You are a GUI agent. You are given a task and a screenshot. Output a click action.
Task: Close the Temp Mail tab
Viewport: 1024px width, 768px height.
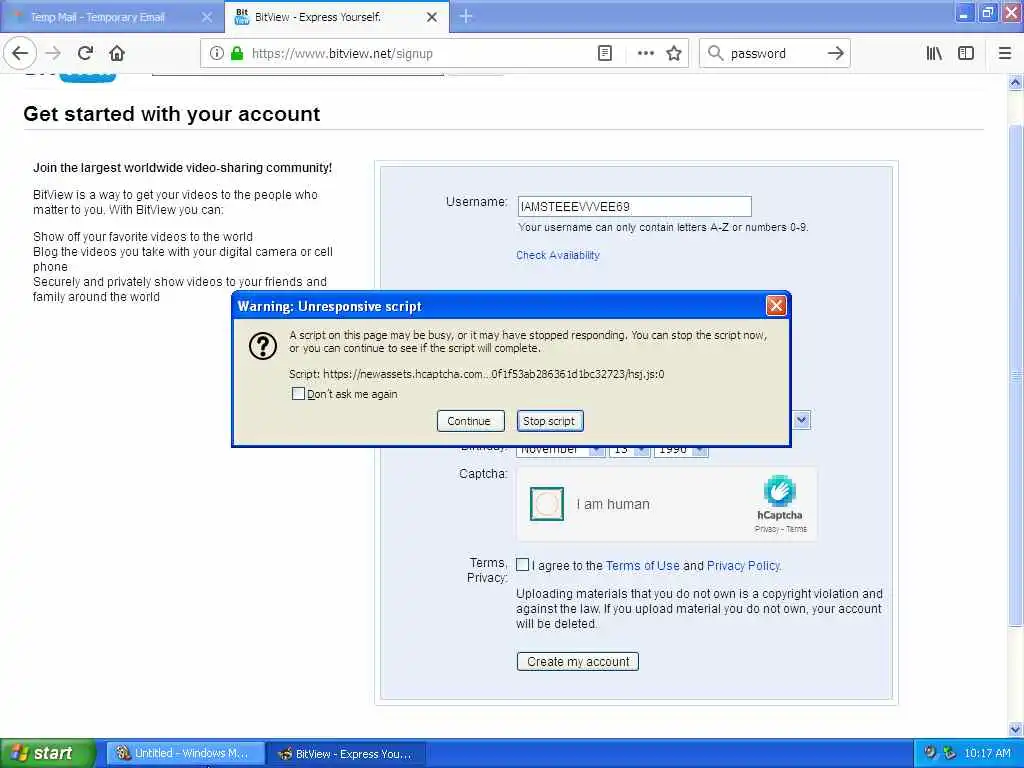click(207, 17)
